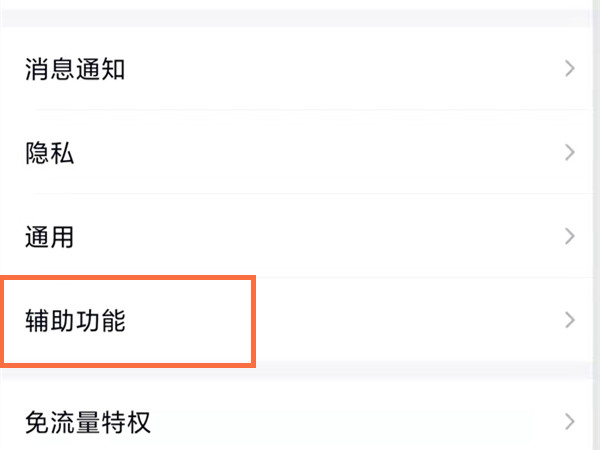This screenshot has width=600, height=450.
Task: Go to 免流量特权
Action: [88, 421]
